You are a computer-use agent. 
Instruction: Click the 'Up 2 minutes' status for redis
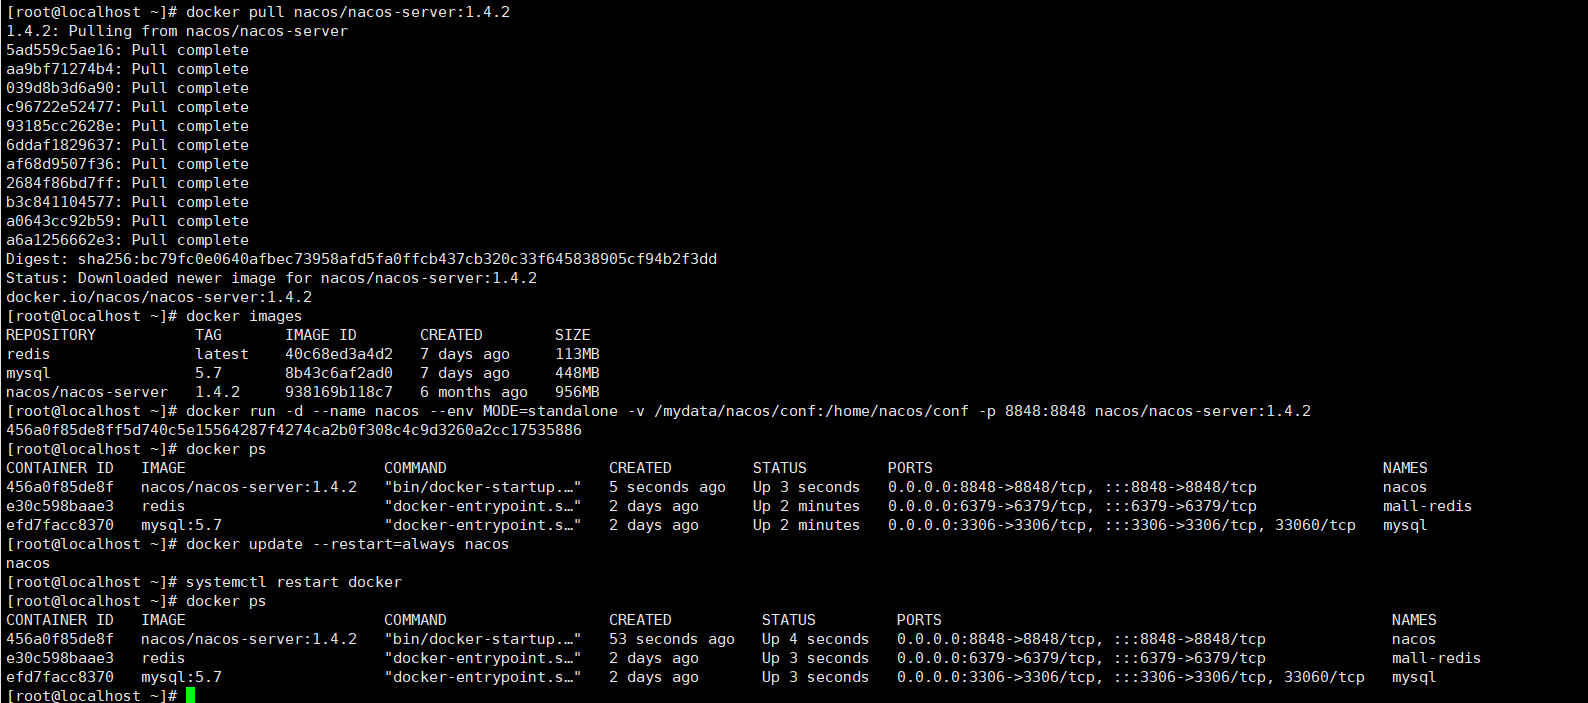point(806,506)
